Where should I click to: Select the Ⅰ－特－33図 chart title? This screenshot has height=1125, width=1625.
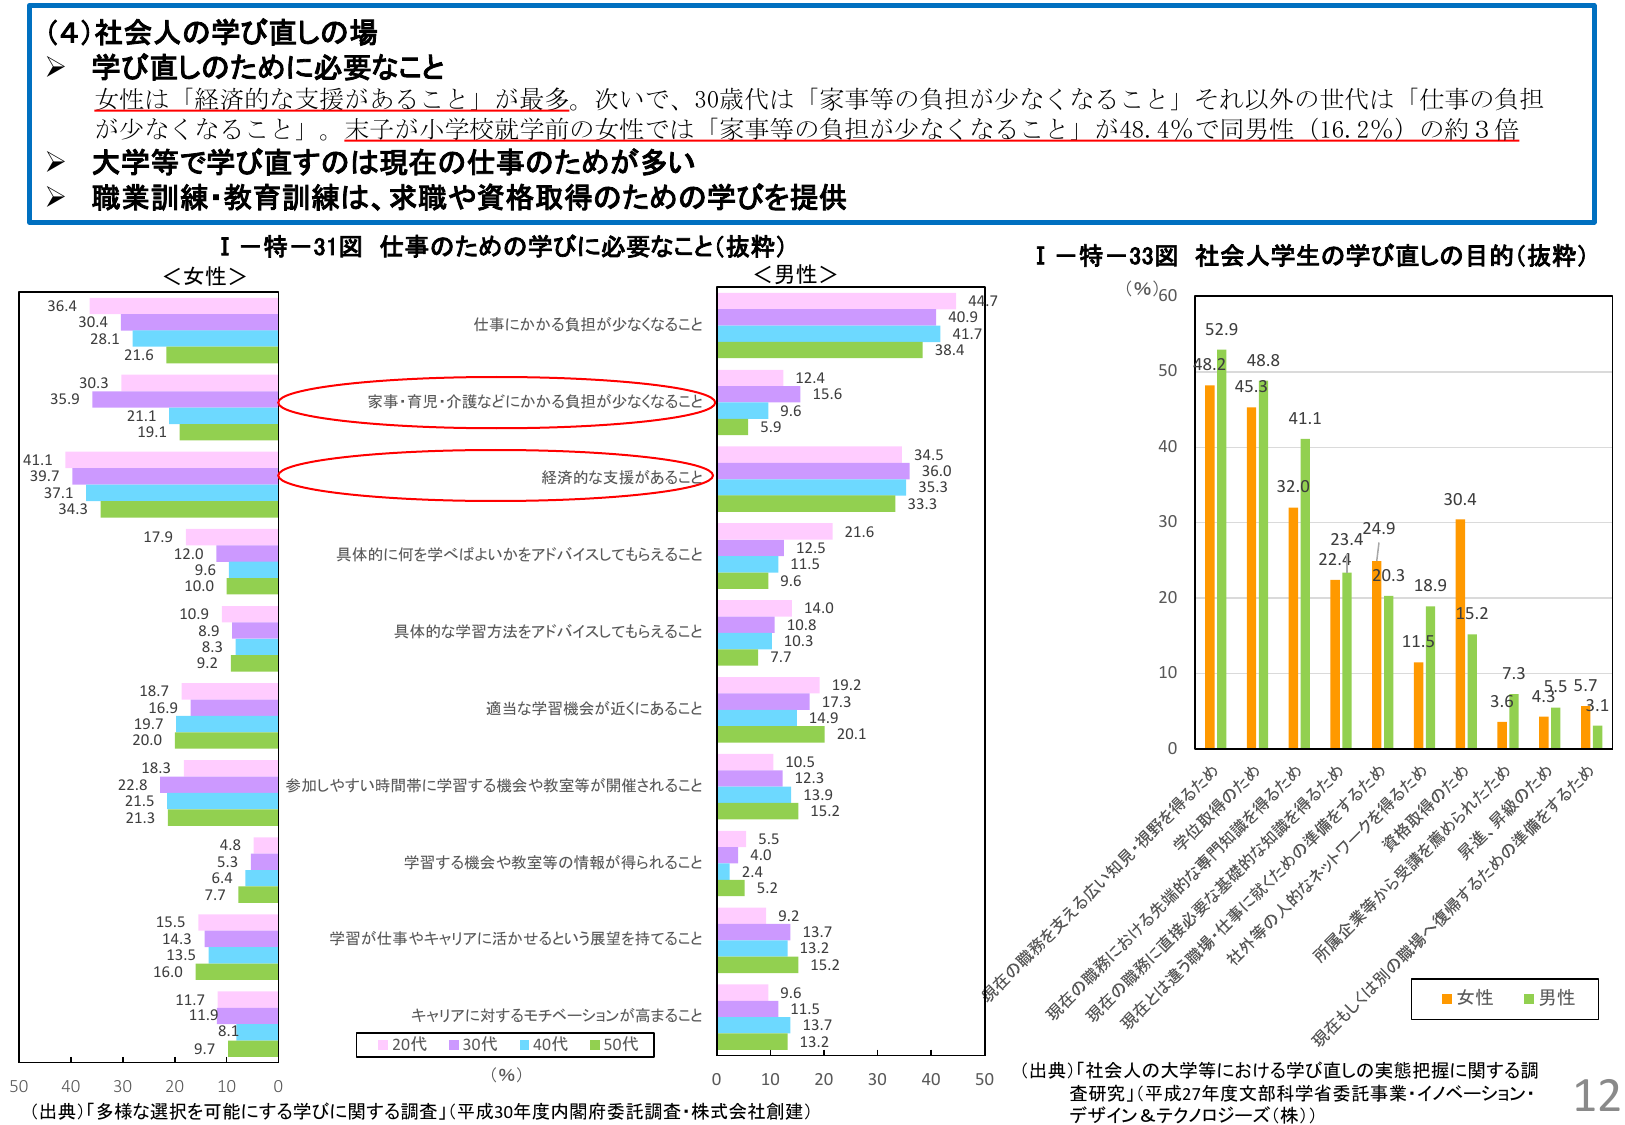(x=1310, y=257)
